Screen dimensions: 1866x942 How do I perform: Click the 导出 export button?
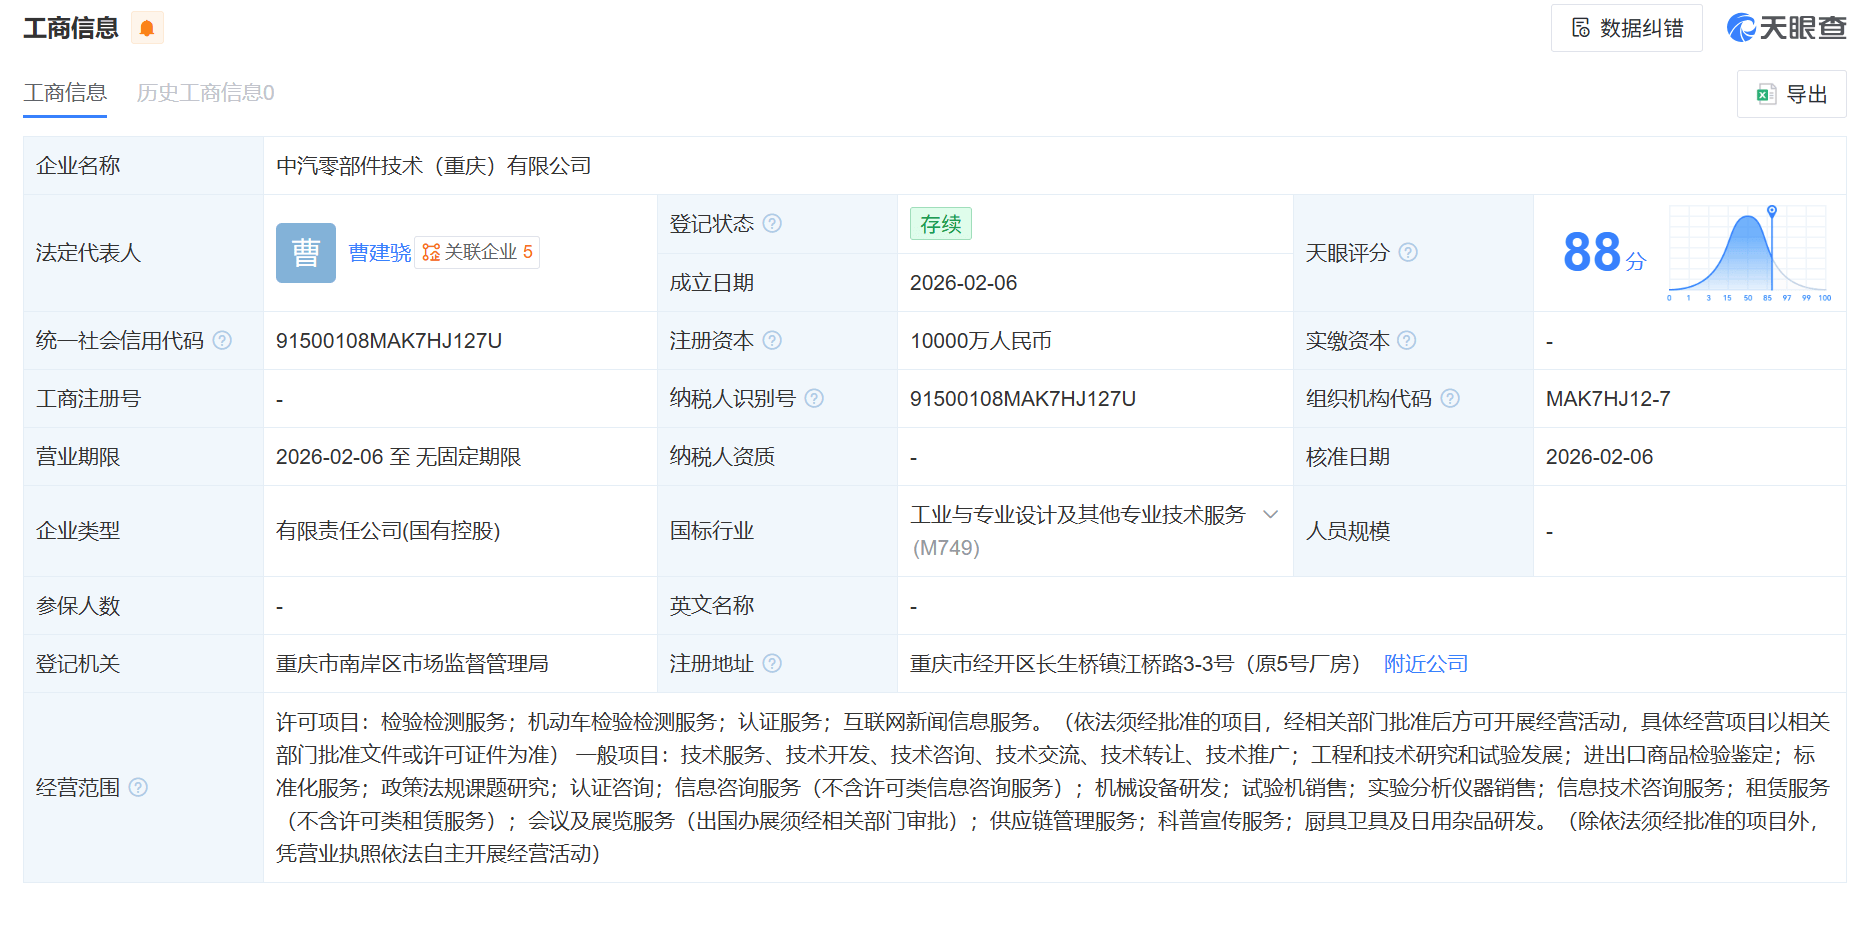[1791, 94]
